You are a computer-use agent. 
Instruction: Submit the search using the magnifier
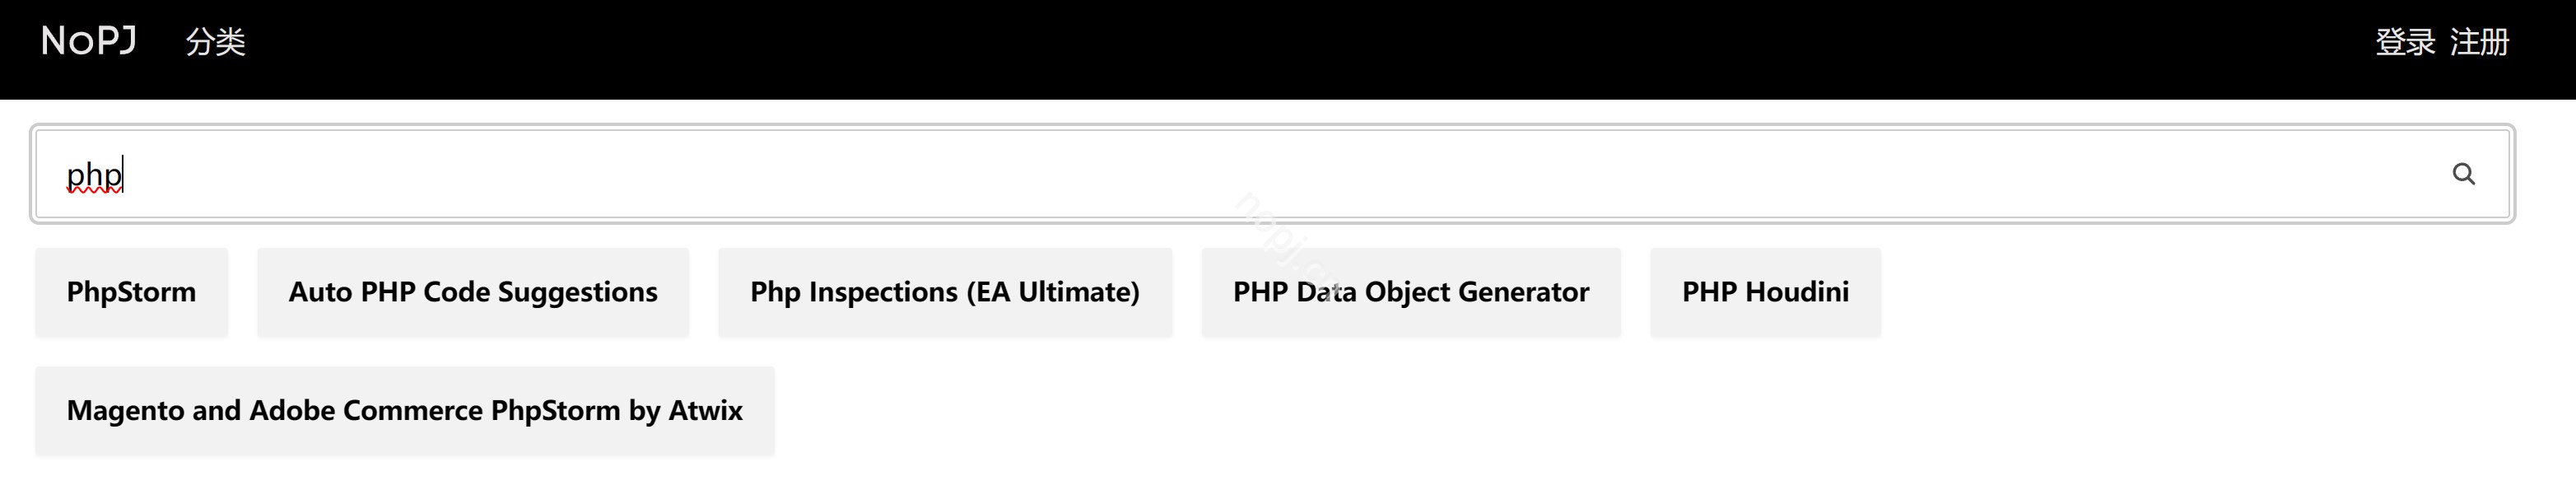point(2463,175)
